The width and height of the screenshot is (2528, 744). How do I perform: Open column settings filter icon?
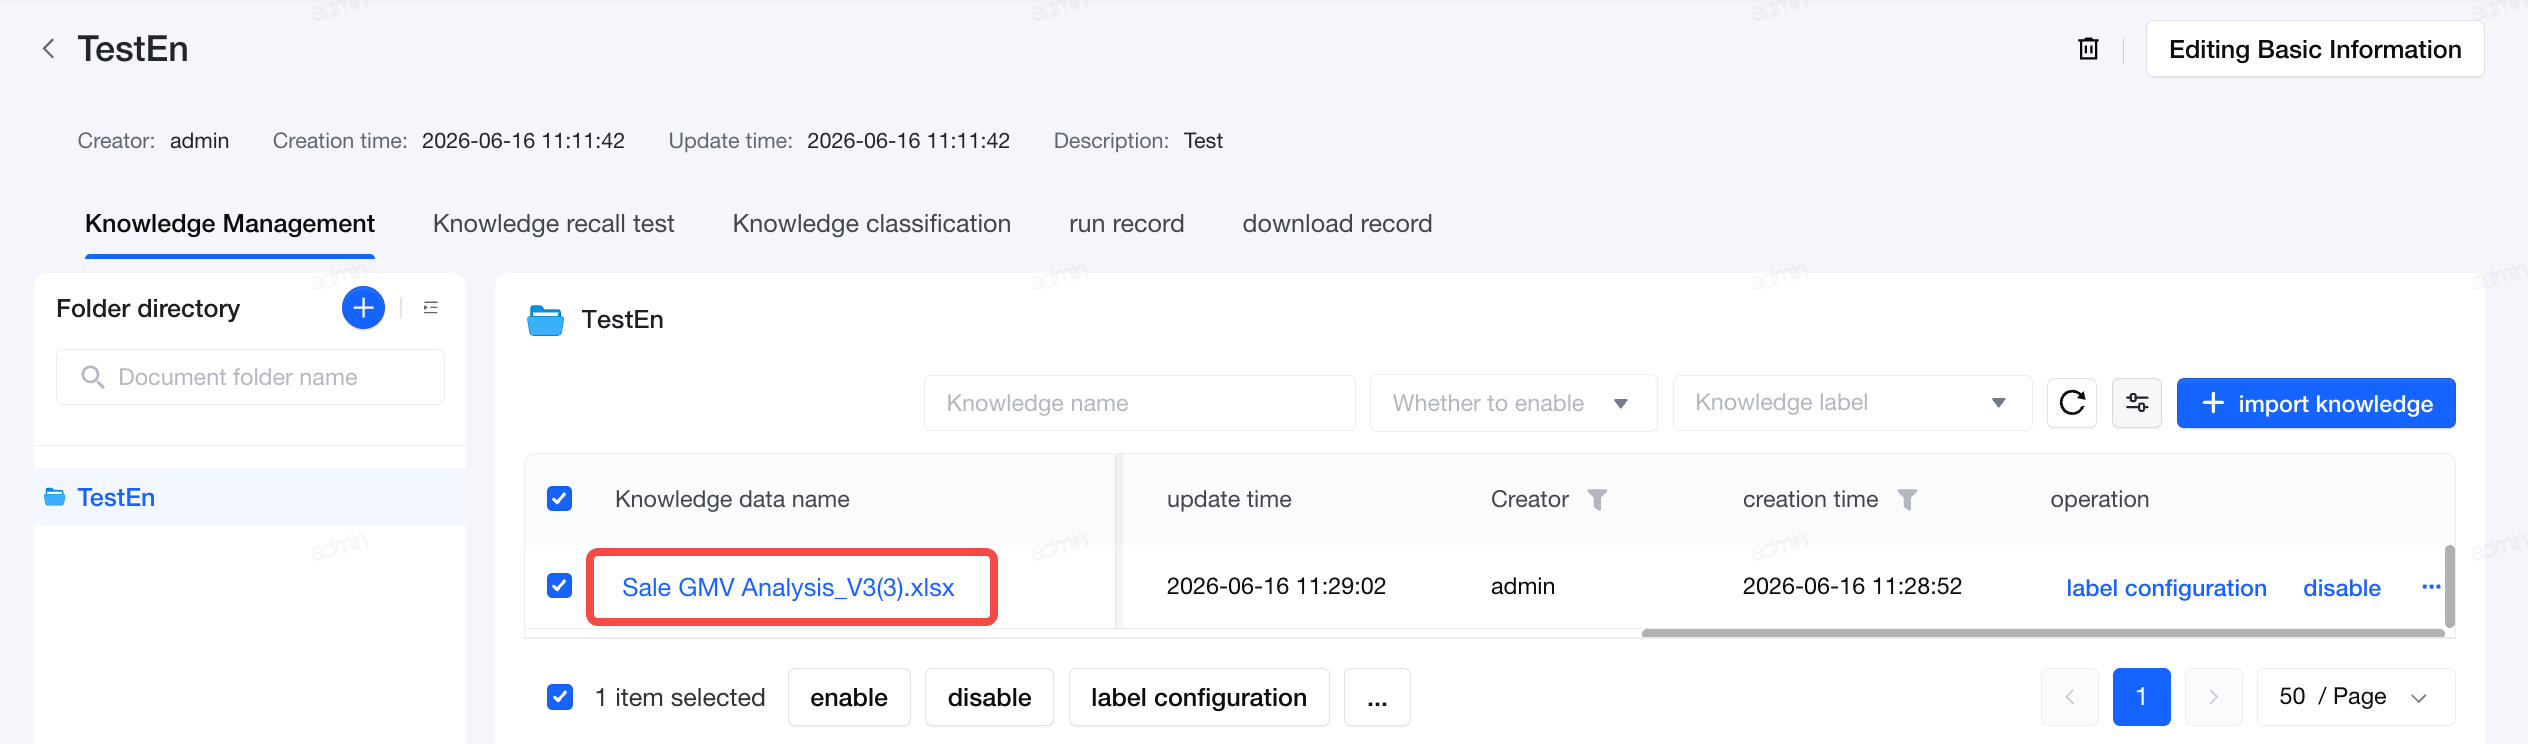(x=2137, y=403)
